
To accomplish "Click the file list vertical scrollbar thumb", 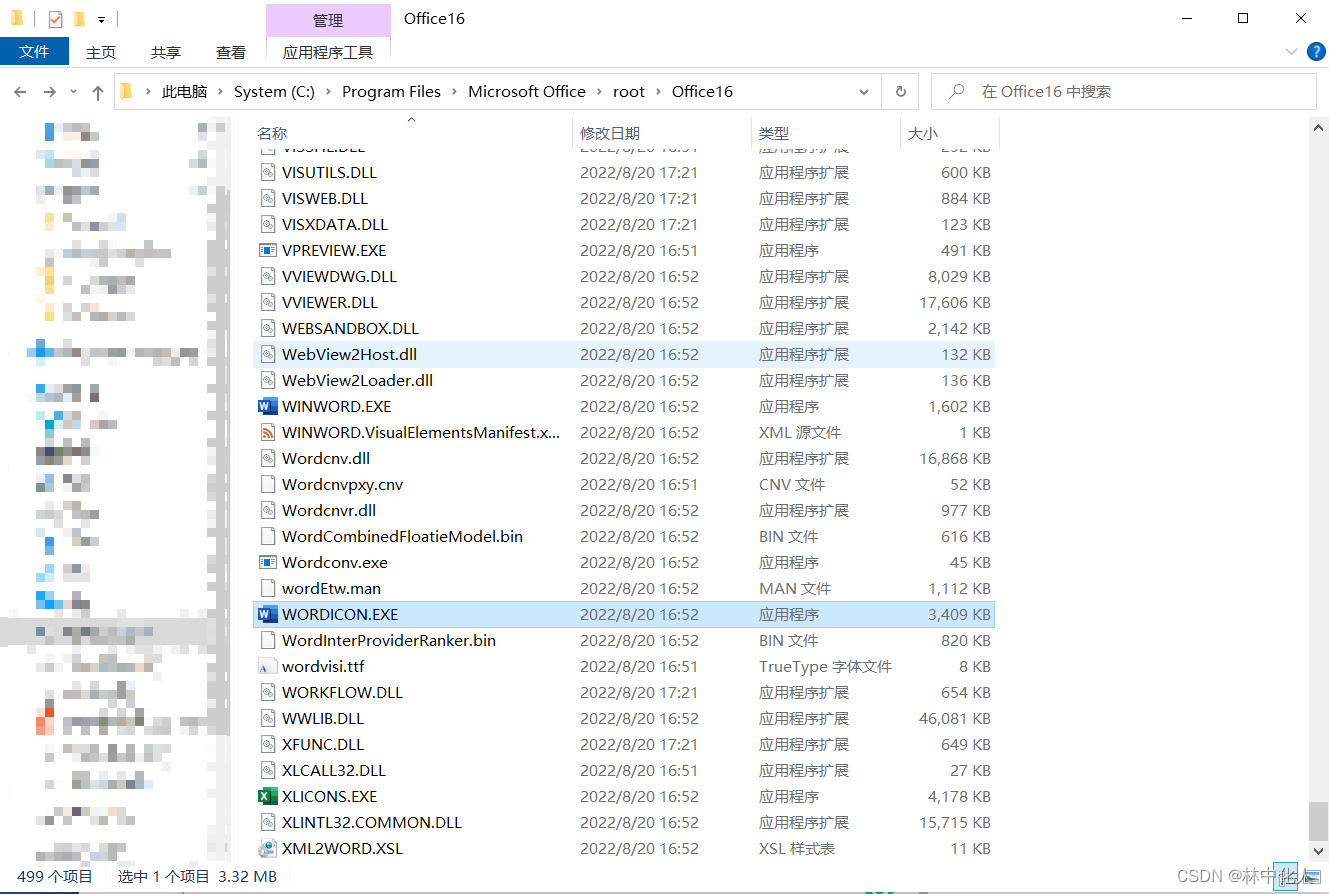I will click(1319, 821).
